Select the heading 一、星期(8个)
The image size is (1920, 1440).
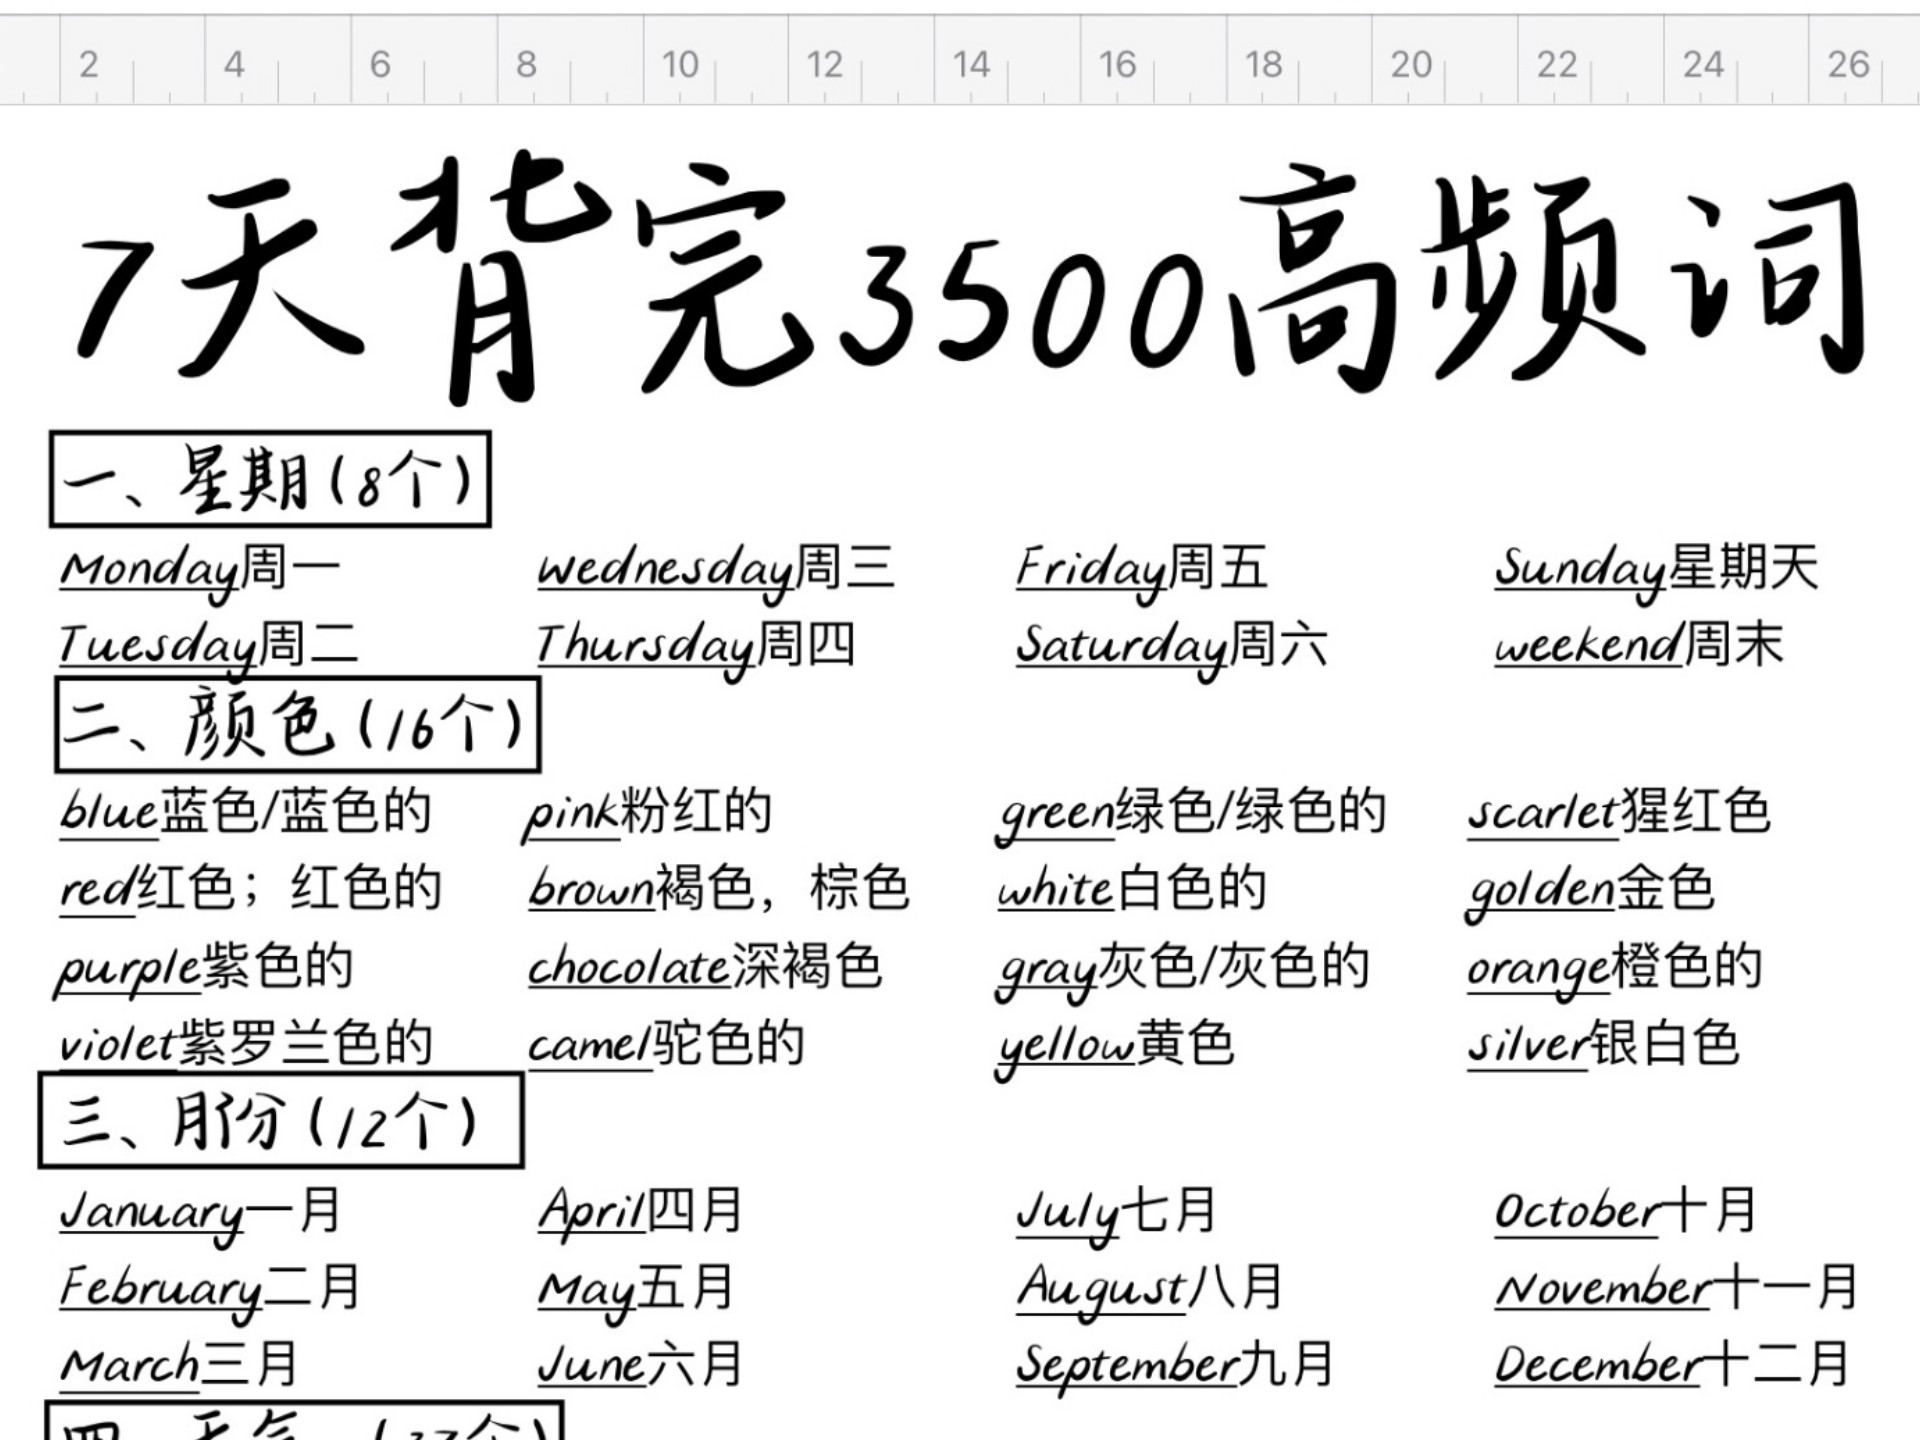pos(270,479)
